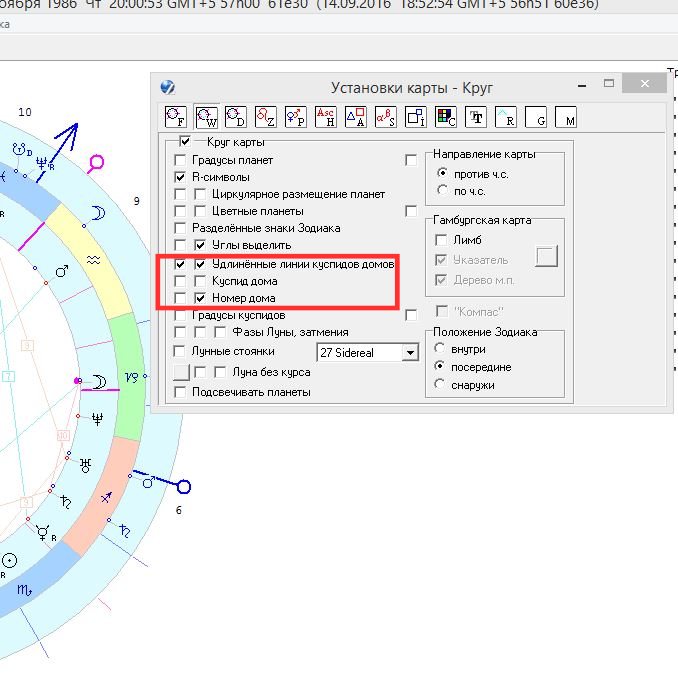Viewport: 678px width, 679px height.
Task: Click the A aspects shapes icon
Action: [x=356, y=117]
